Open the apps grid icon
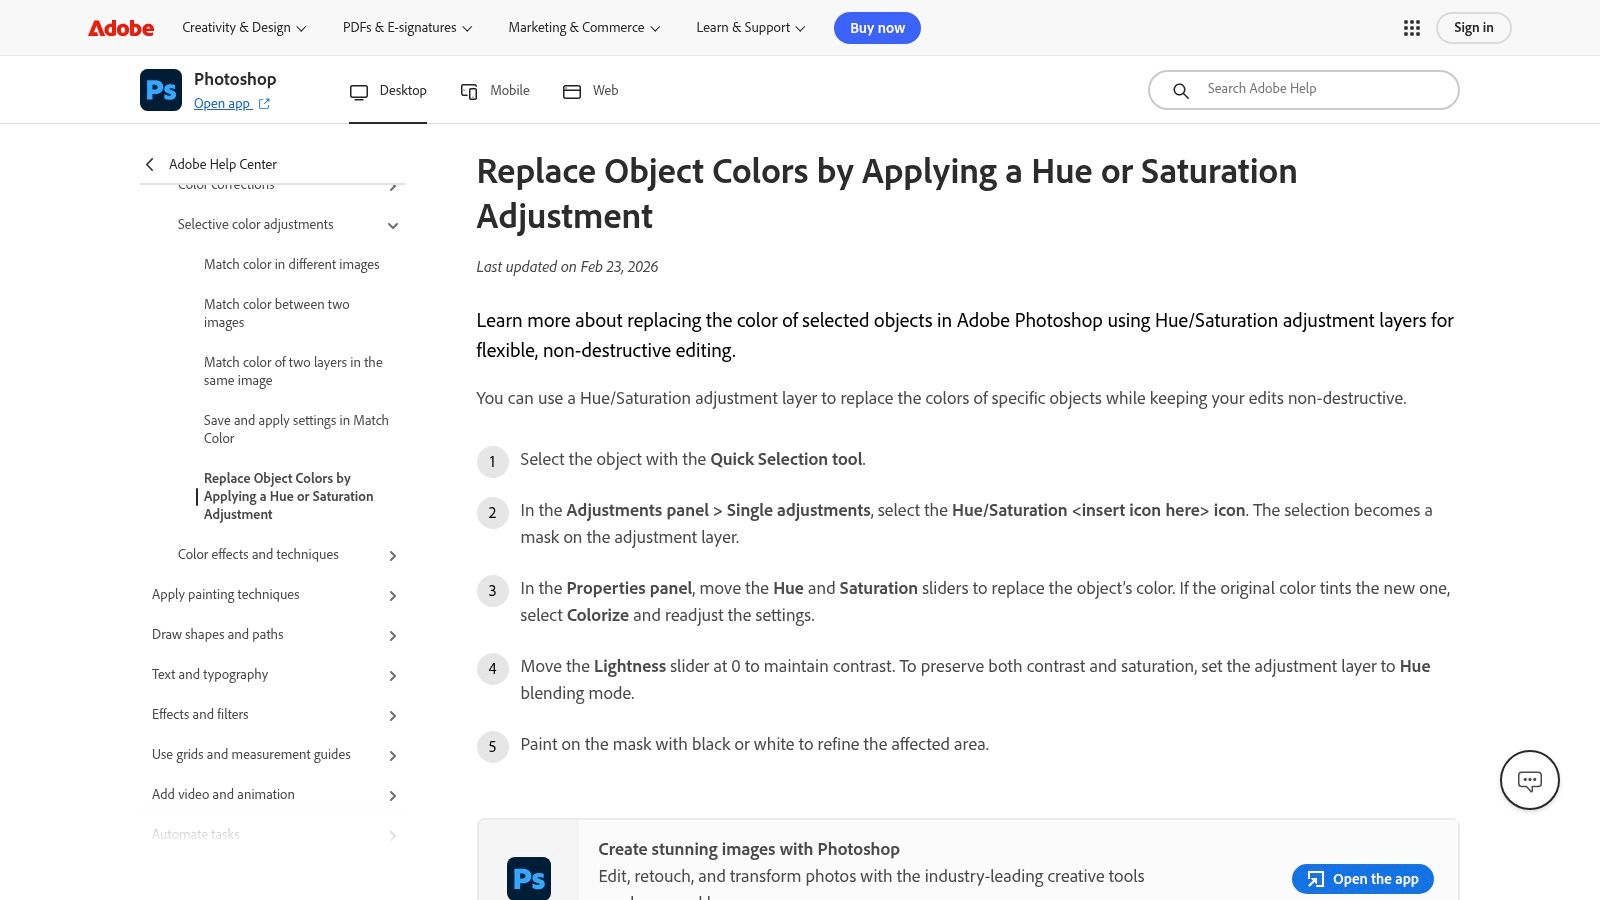 tap(1412, 28)
